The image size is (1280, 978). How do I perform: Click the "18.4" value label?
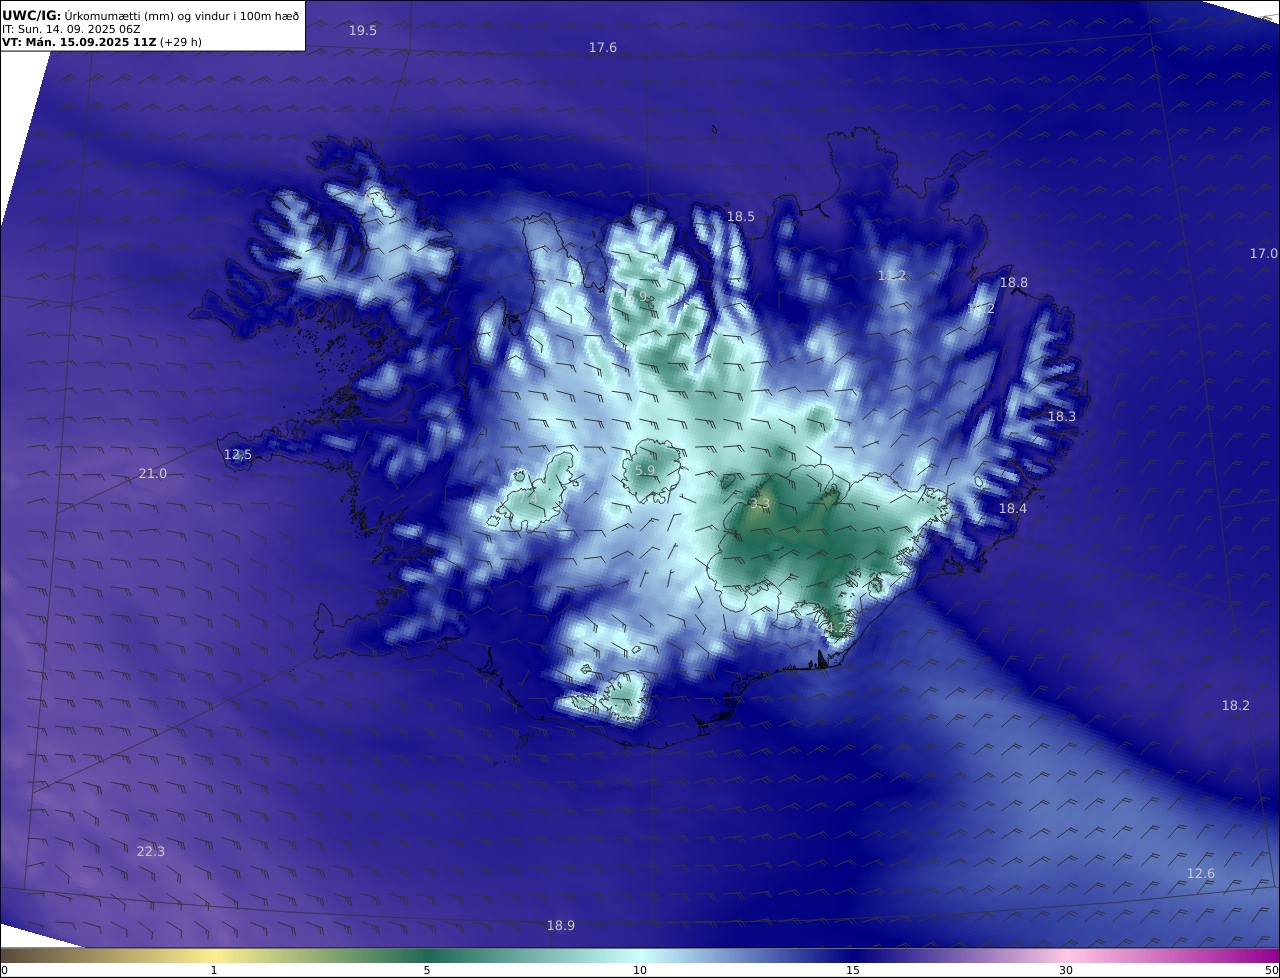pos(1013,509)
